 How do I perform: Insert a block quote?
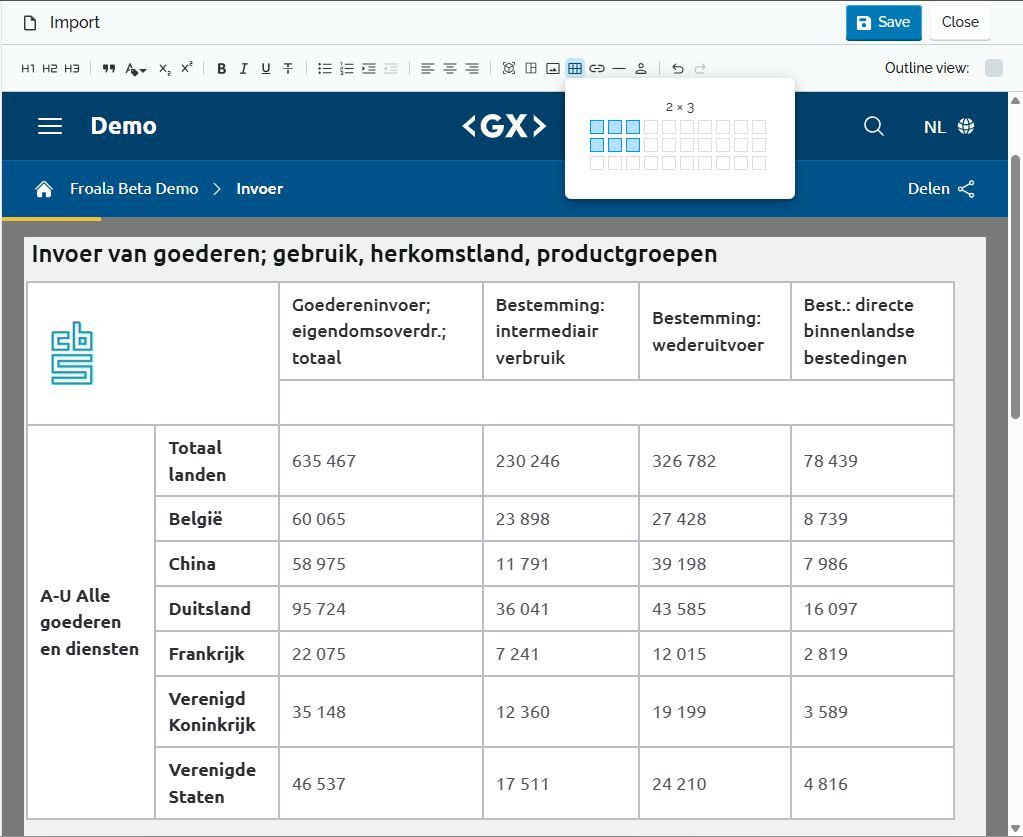point(109,68)
